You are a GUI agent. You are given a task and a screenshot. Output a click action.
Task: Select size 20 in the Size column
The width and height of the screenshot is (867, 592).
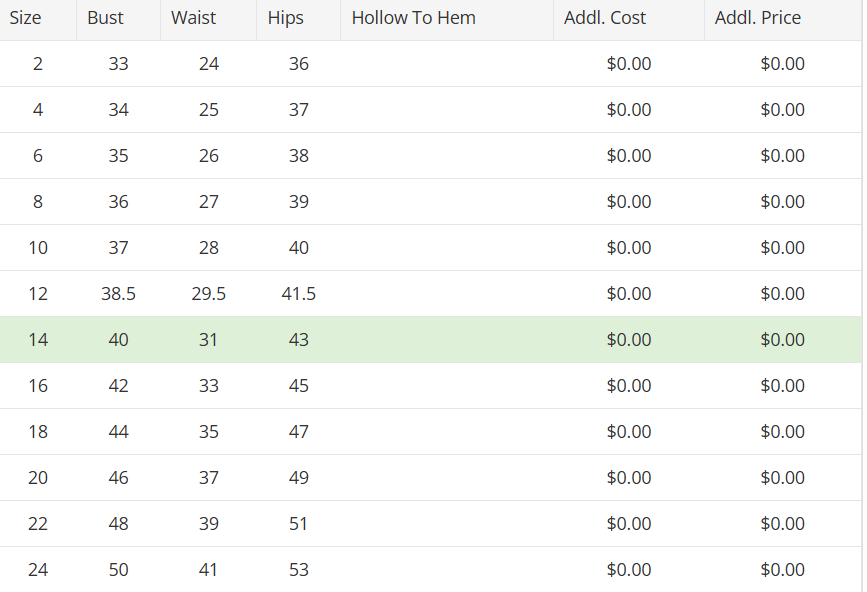click(38, 478)
